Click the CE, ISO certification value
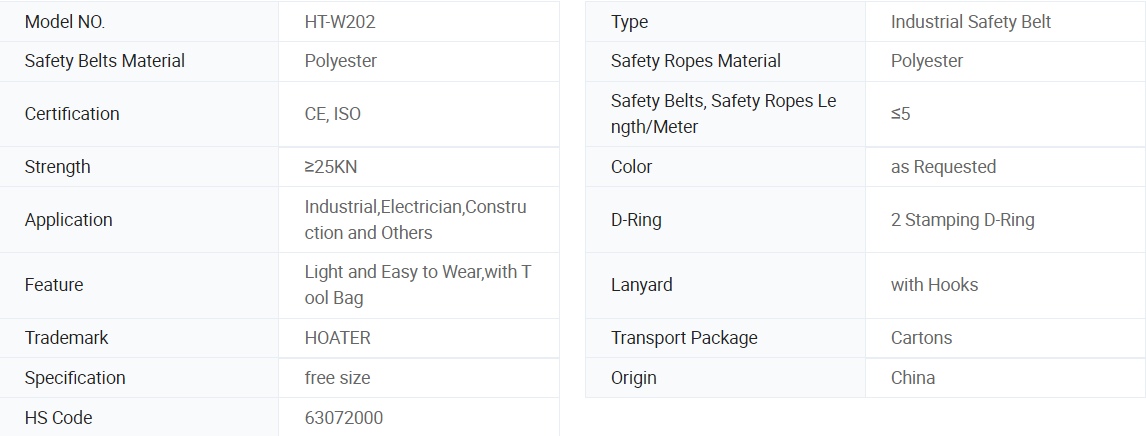Image resolution: width=1146 pixels, height=436 pixels. [x=333, y=114]
